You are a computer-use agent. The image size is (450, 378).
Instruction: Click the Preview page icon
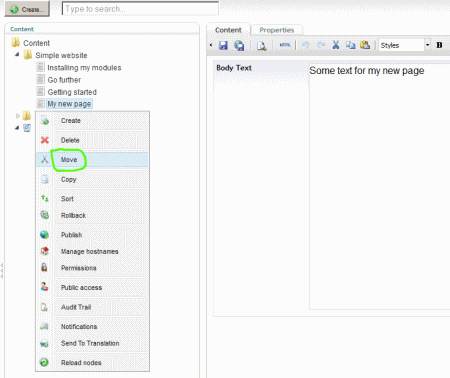pyautogui.click(x=262, y=46)
